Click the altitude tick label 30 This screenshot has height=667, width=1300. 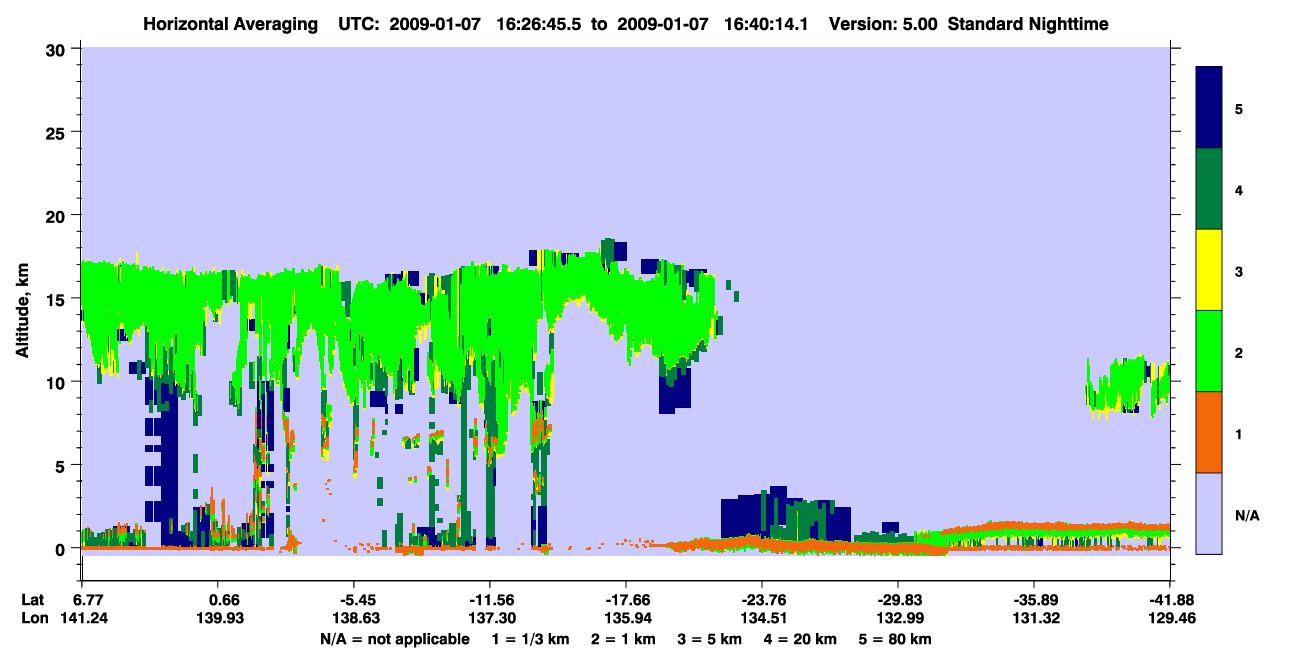pyautogui.click(x=58, y=50)
